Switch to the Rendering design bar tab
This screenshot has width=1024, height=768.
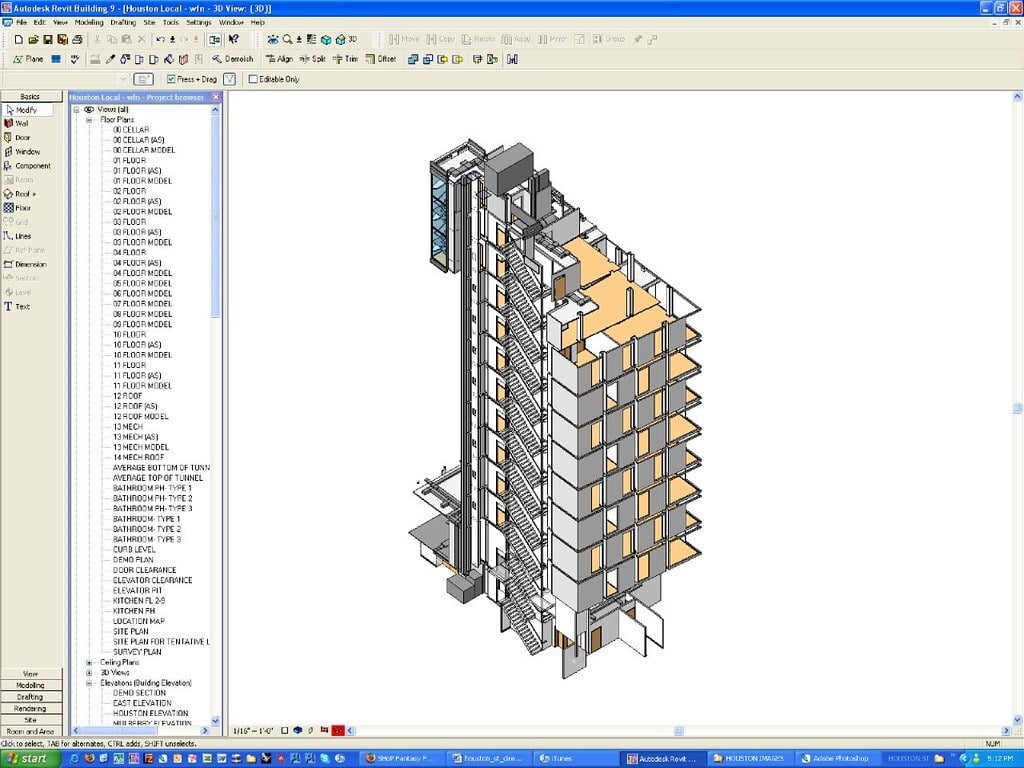(31, 709)
